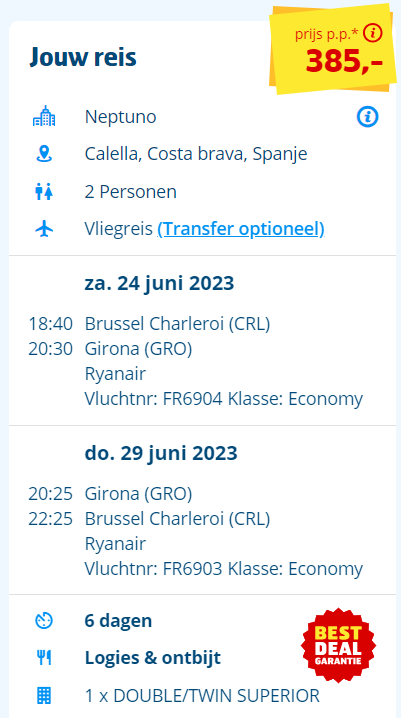Click the clock icon beside 6 dagen
This screenshot has width=401, height=718.
(x=44, y=621)
